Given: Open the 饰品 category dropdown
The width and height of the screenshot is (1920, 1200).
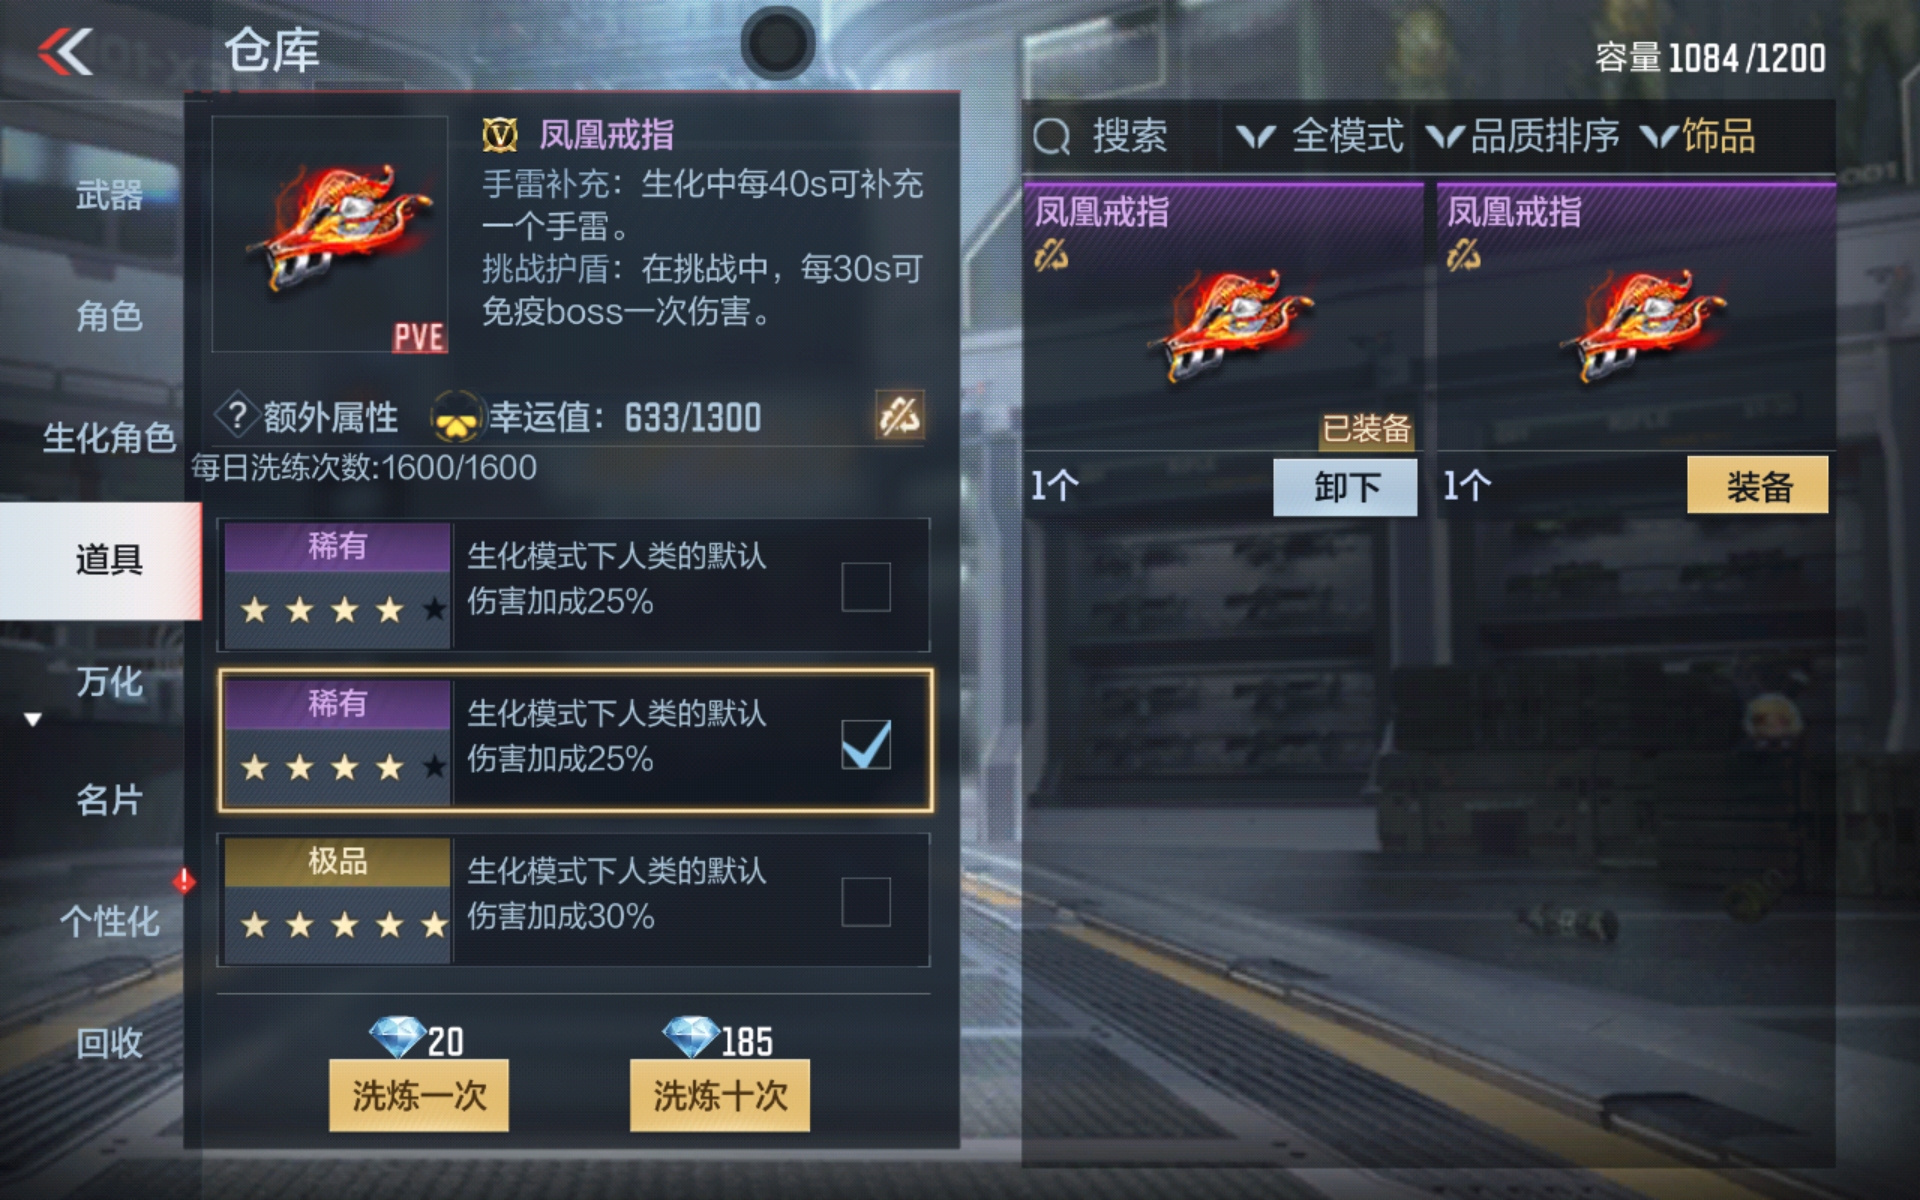Looking at the screenshot, I should coord(1699,136).
